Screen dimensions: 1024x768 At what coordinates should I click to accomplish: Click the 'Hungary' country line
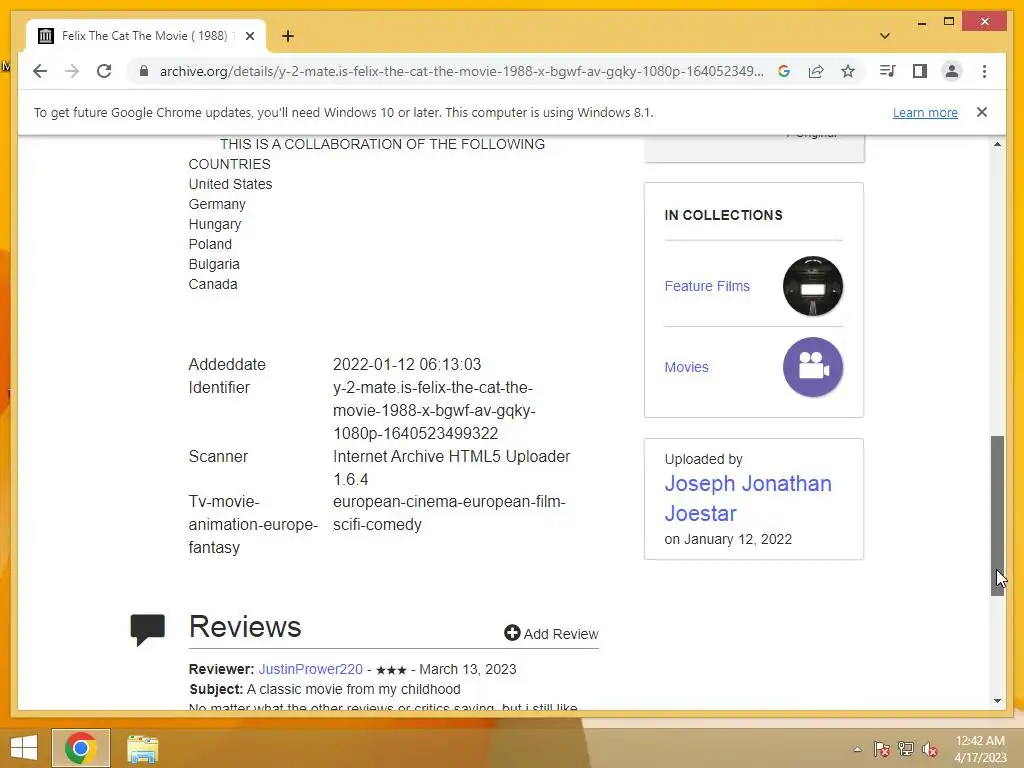[215, 224]
